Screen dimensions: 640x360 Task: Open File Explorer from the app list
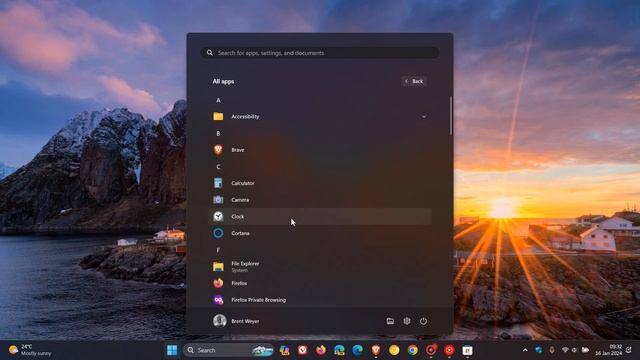tap(320, 267)
